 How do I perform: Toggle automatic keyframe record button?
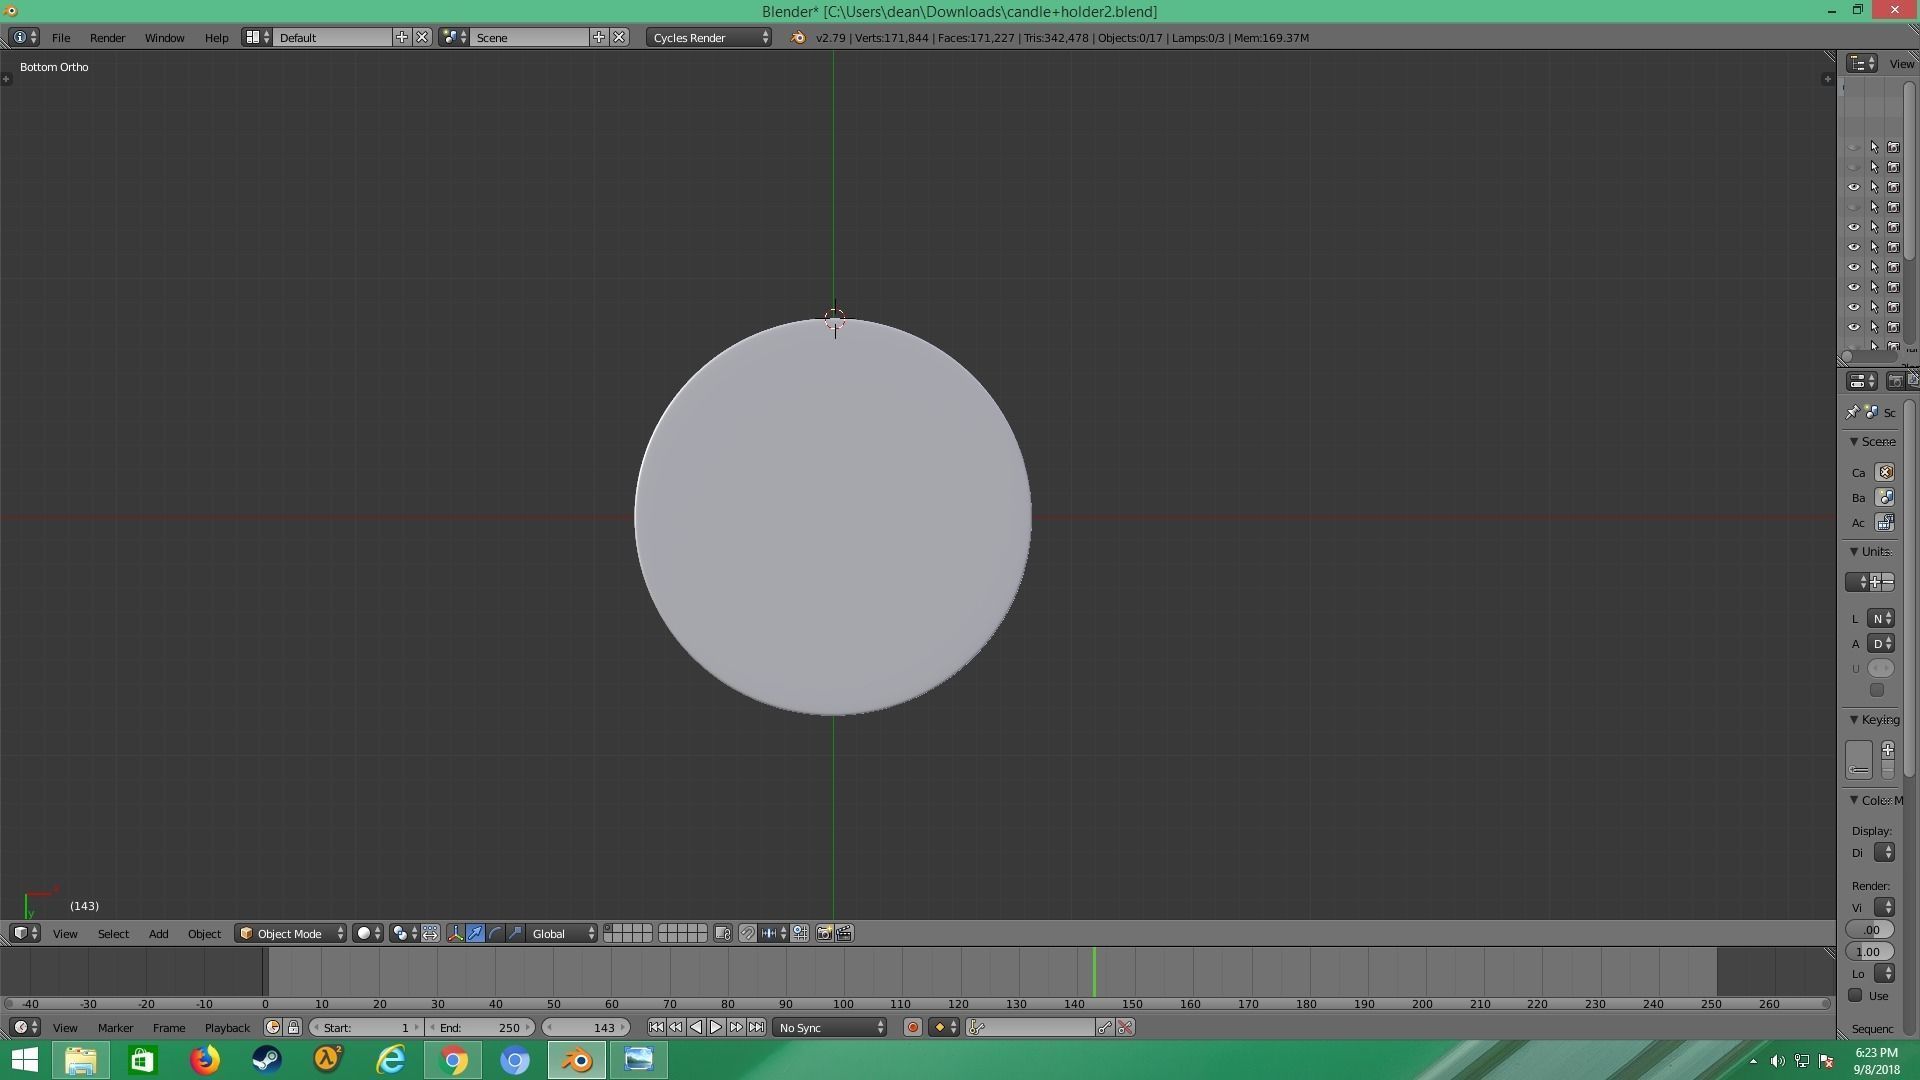(x=912, y=1028)
